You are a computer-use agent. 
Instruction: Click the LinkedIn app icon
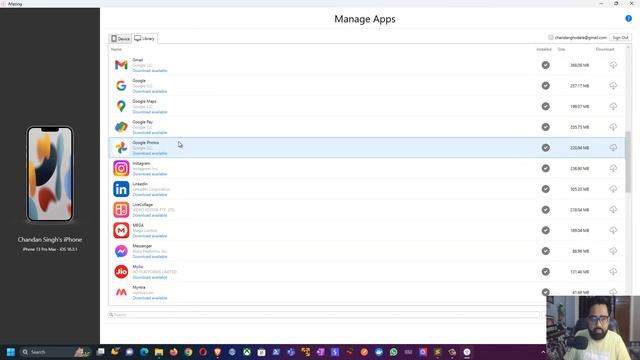click(121, 189)
